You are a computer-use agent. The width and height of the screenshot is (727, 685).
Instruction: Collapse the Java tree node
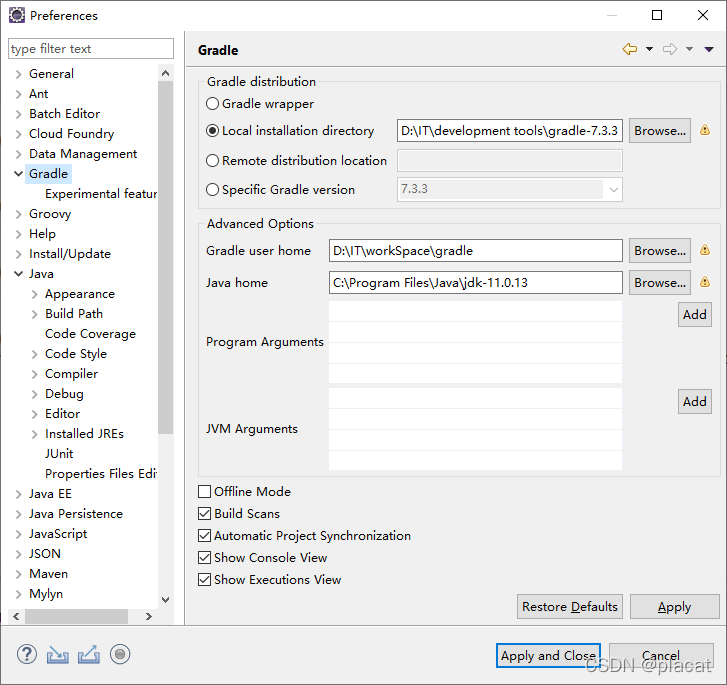[x=19, y=274]
